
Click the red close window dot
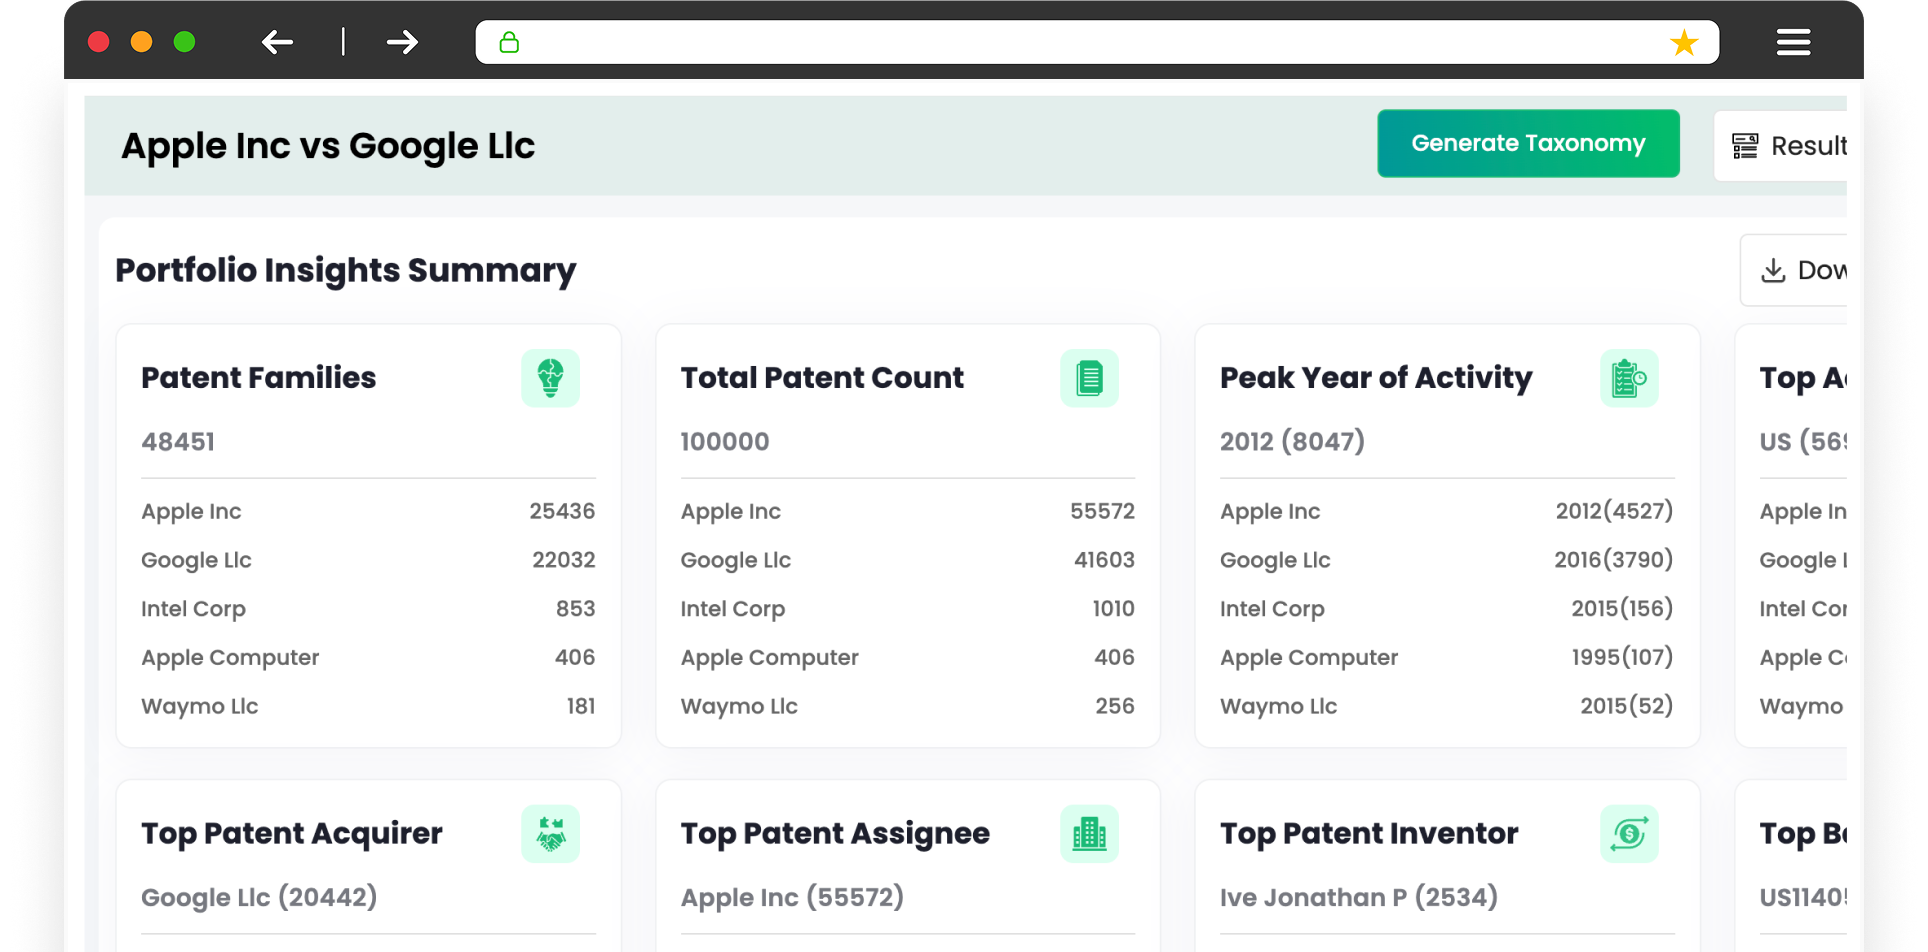(98, 42)
